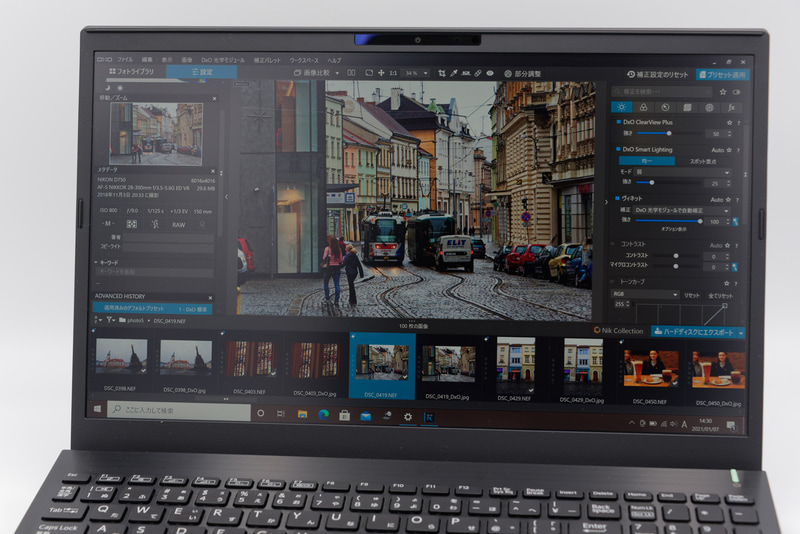Screen dimensions: 800x534
Task: Disable the ヴィネット correction
Action: click(x=617, y=198)
